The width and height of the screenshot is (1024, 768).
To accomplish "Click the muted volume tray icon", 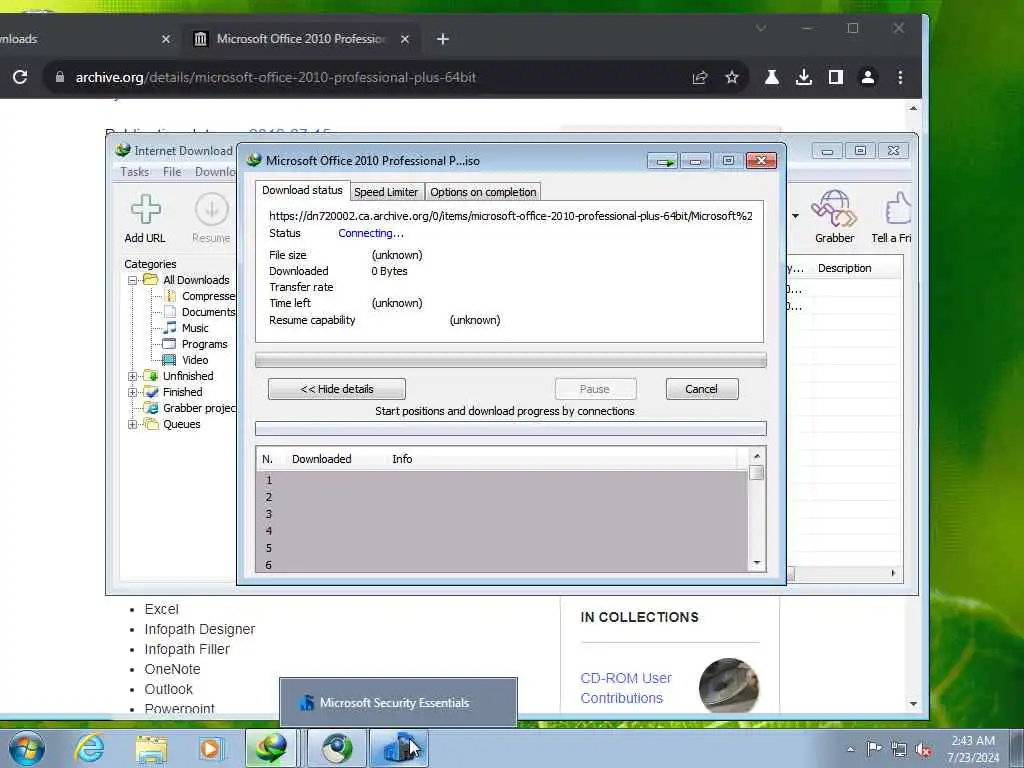I will point(923,750).
